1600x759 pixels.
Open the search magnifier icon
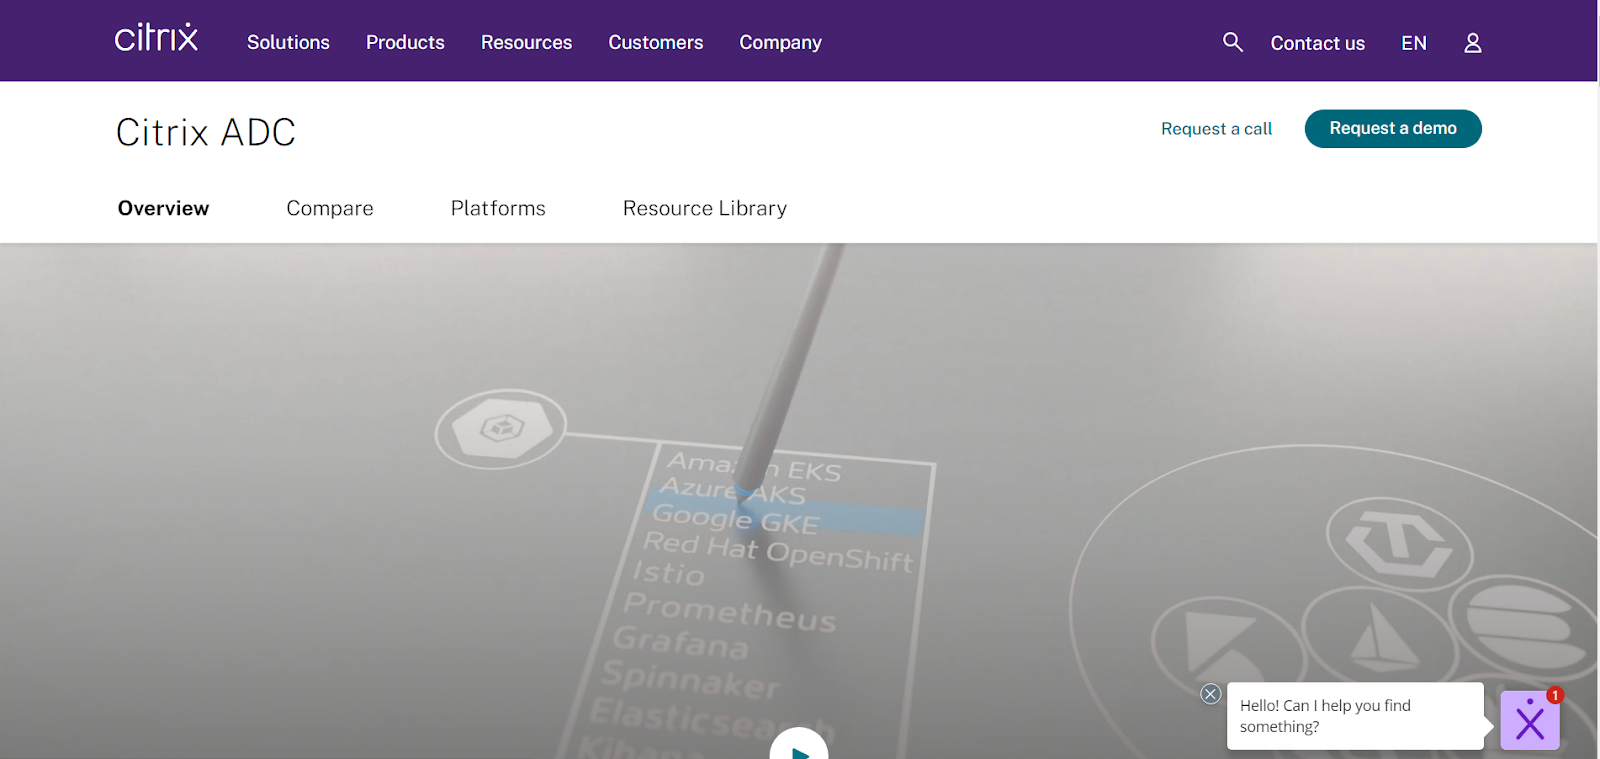[1233, 42]
